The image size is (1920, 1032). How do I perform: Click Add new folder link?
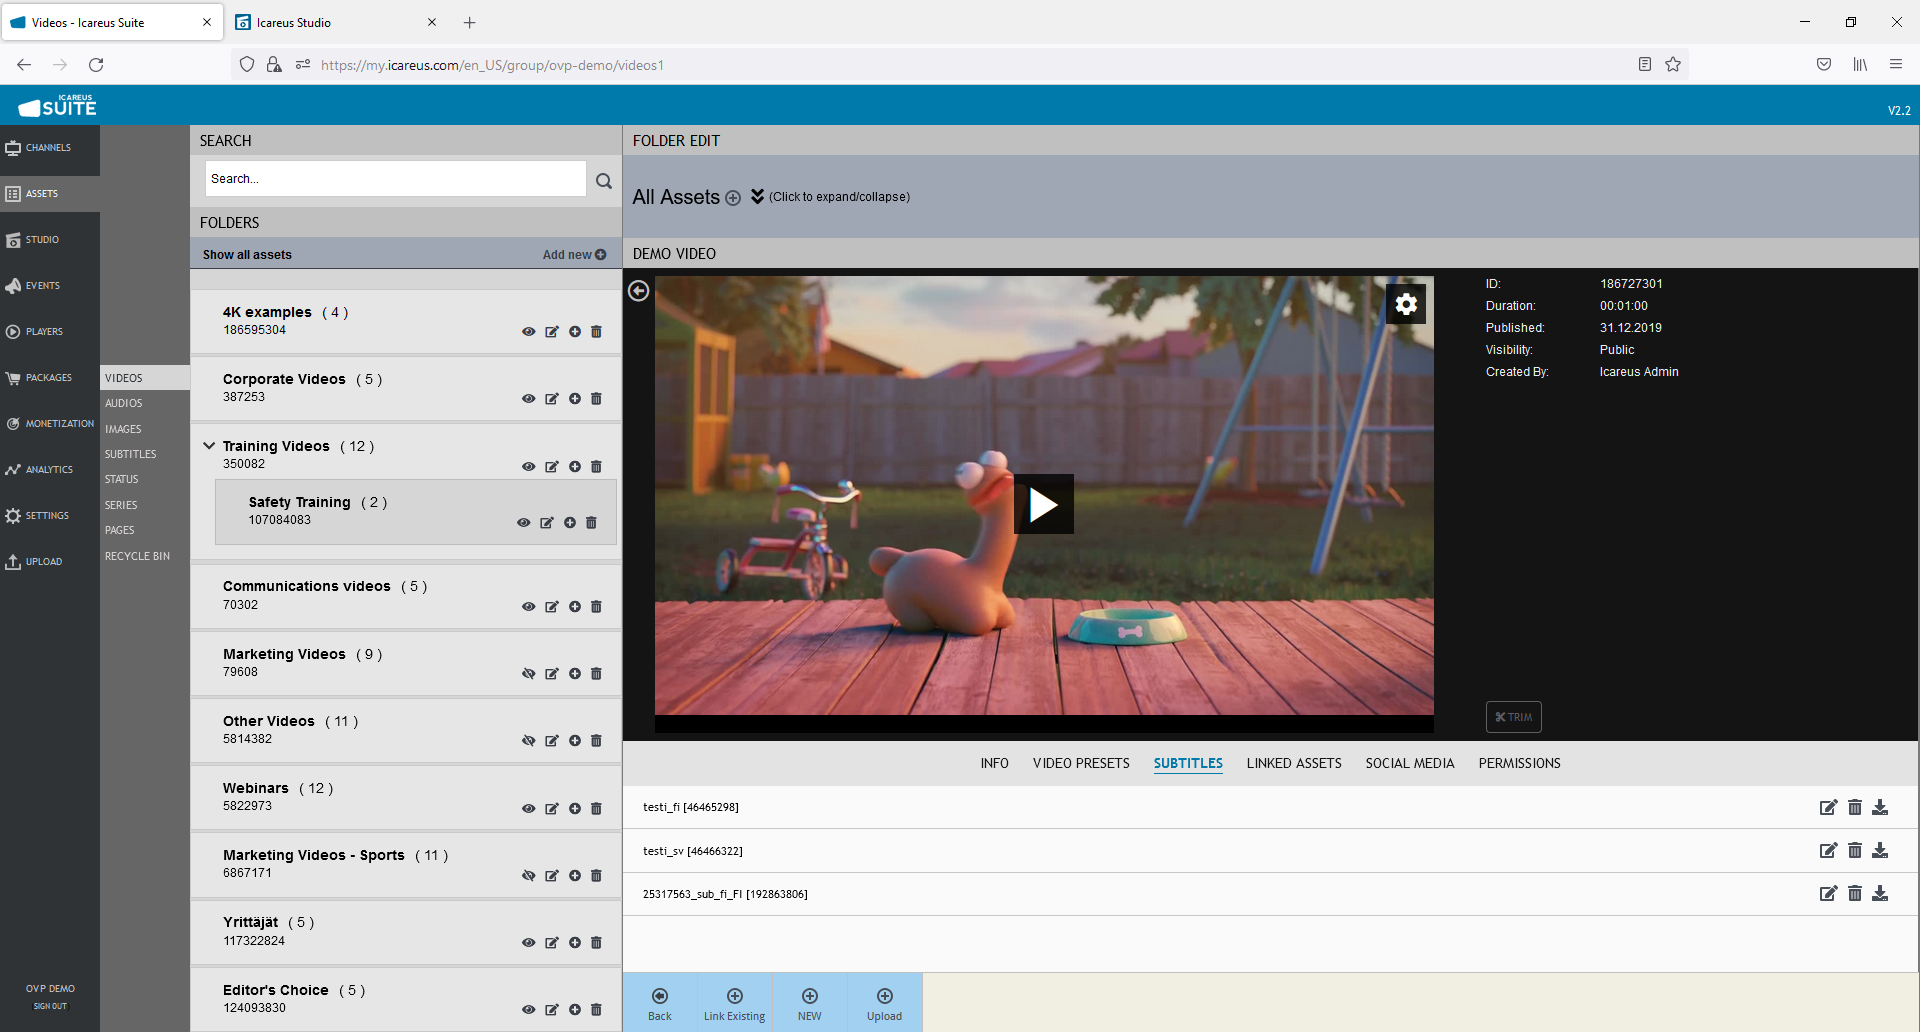574,255
